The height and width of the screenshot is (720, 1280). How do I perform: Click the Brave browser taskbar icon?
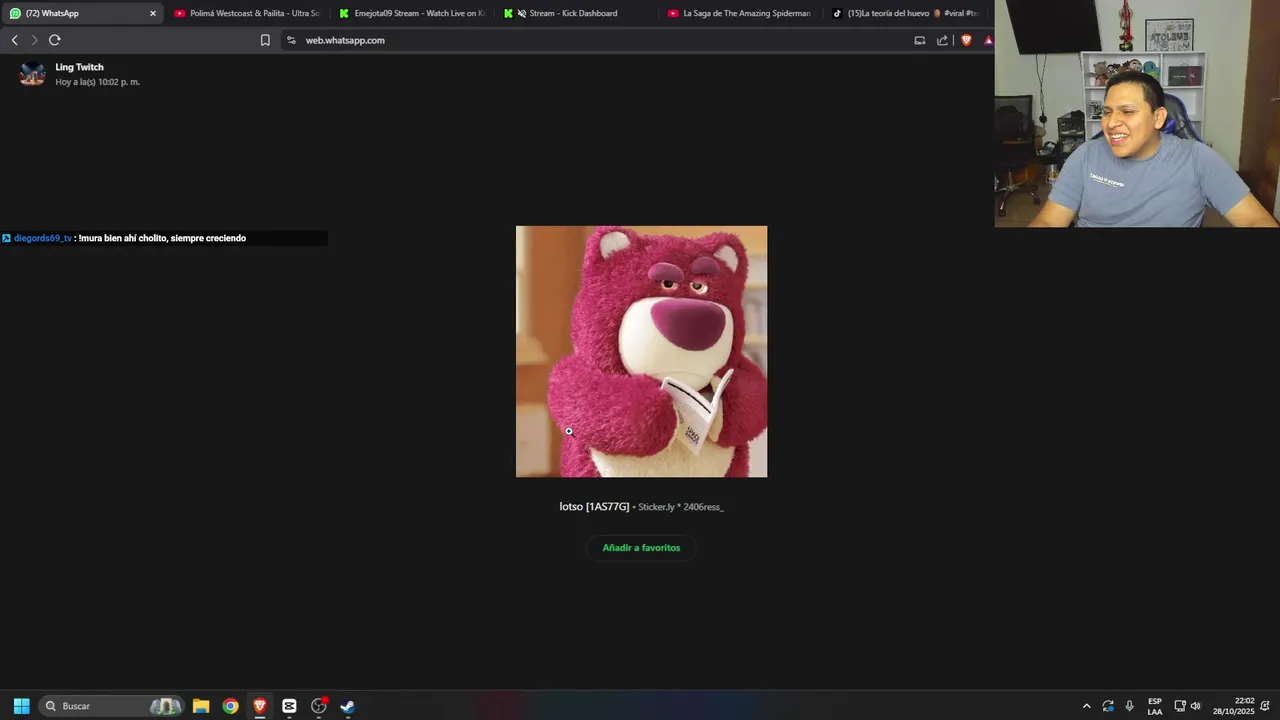coord(260,706)
